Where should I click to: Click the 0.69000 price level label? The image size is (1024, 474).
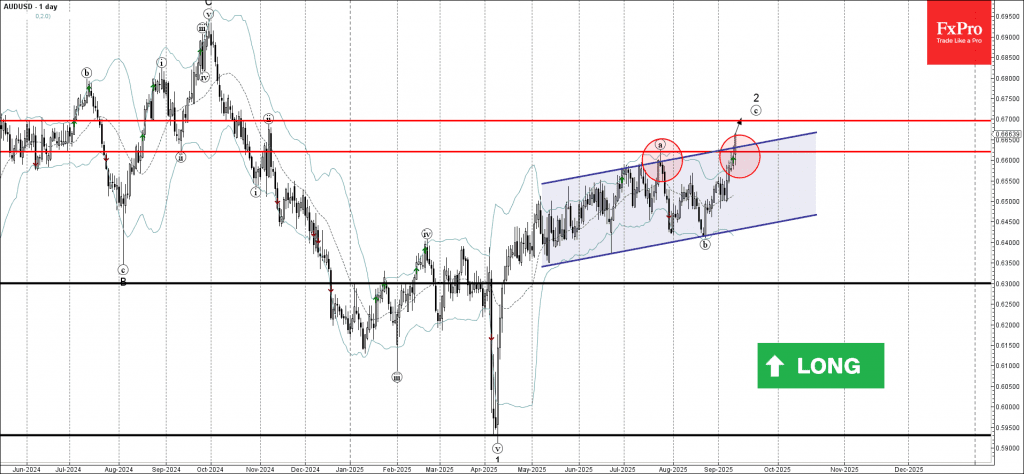(x=1007, y=37)
